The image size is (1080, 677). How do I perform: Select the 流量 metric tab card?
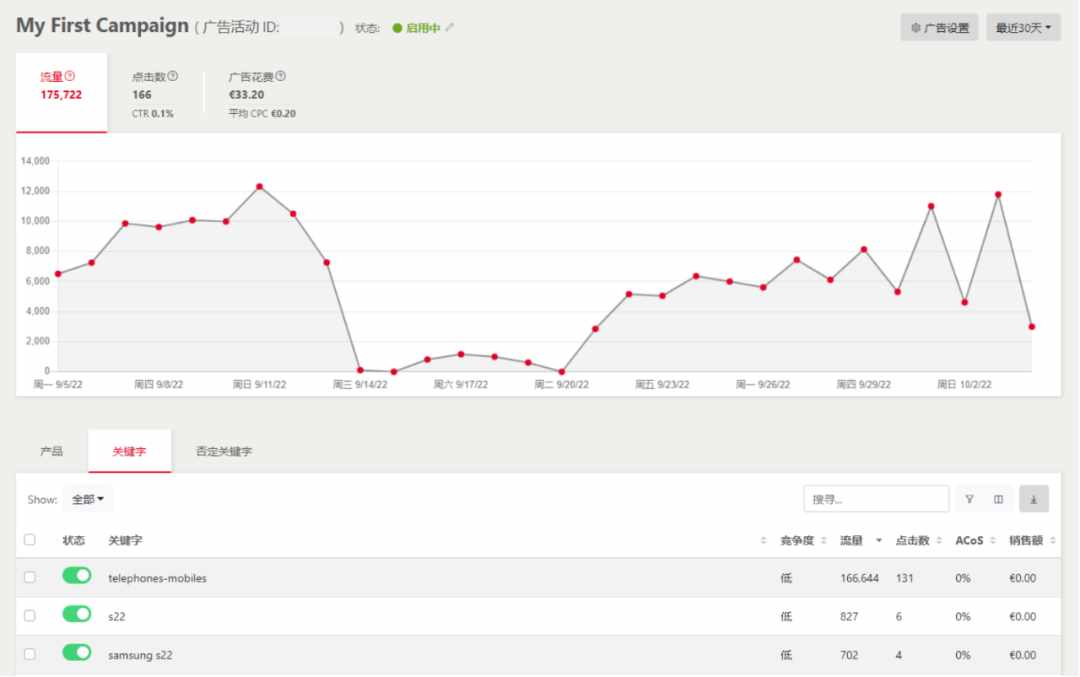61,92
